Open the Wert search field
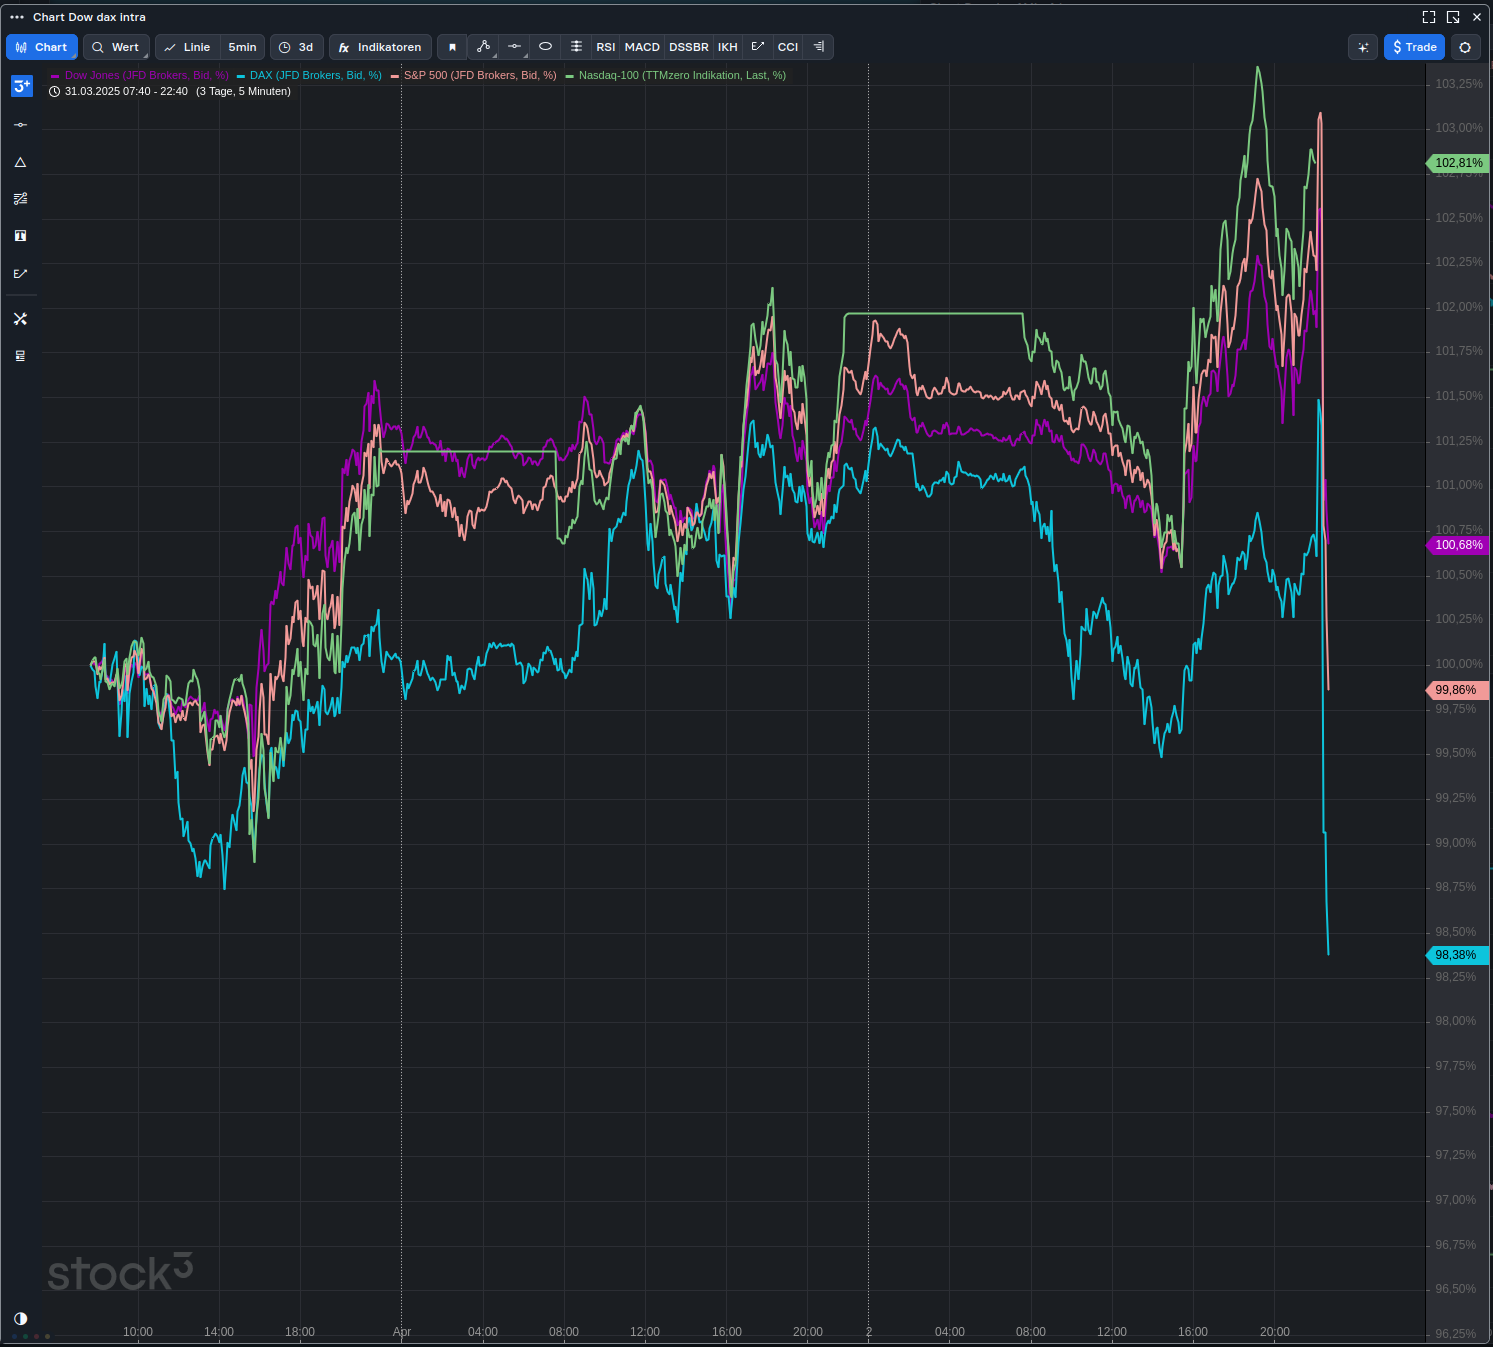The height and width of the screenshot is (1347, 1493). click(115, 47)
